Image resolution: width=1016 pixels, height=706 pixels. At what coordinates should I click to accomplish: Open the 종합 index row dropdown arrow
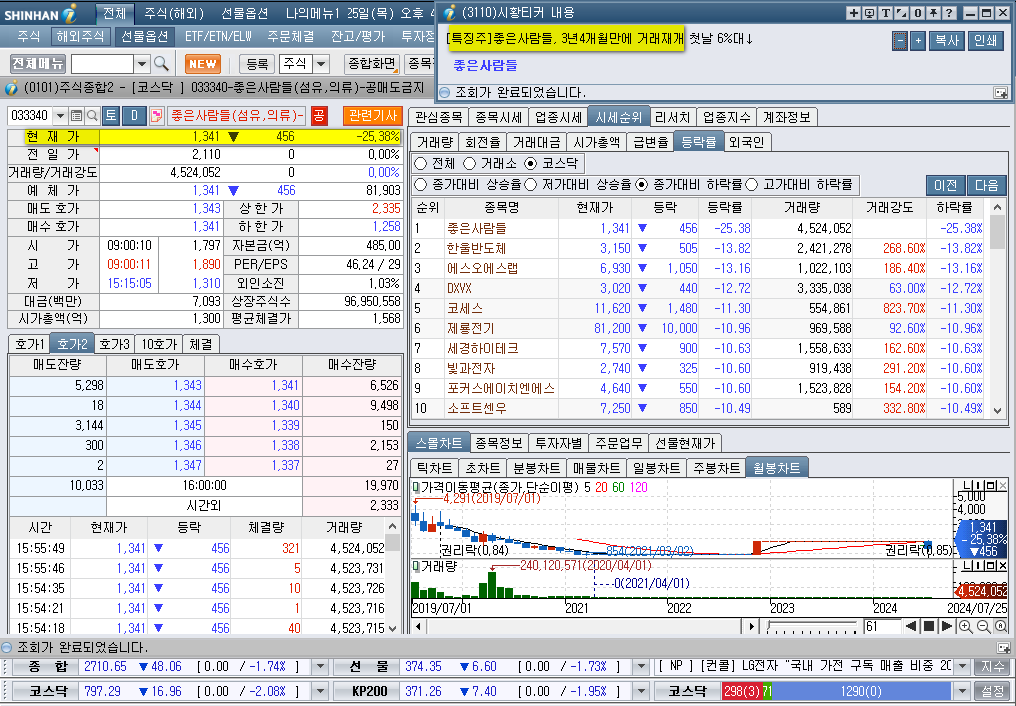[x=320, y=666]
